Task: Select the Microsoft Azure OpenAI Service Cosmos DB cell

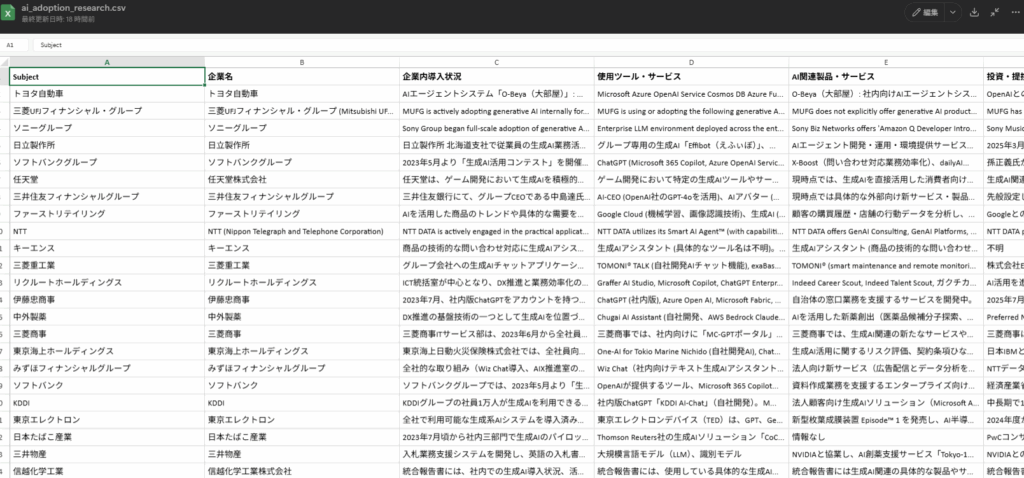Action: [692, 93]
